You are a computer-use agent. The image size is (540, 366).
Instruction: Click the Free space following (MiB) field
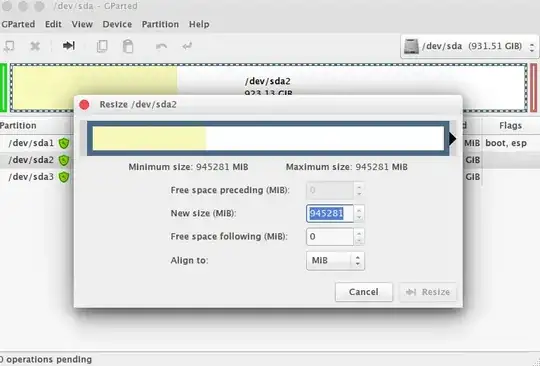(x=330, y=237)
